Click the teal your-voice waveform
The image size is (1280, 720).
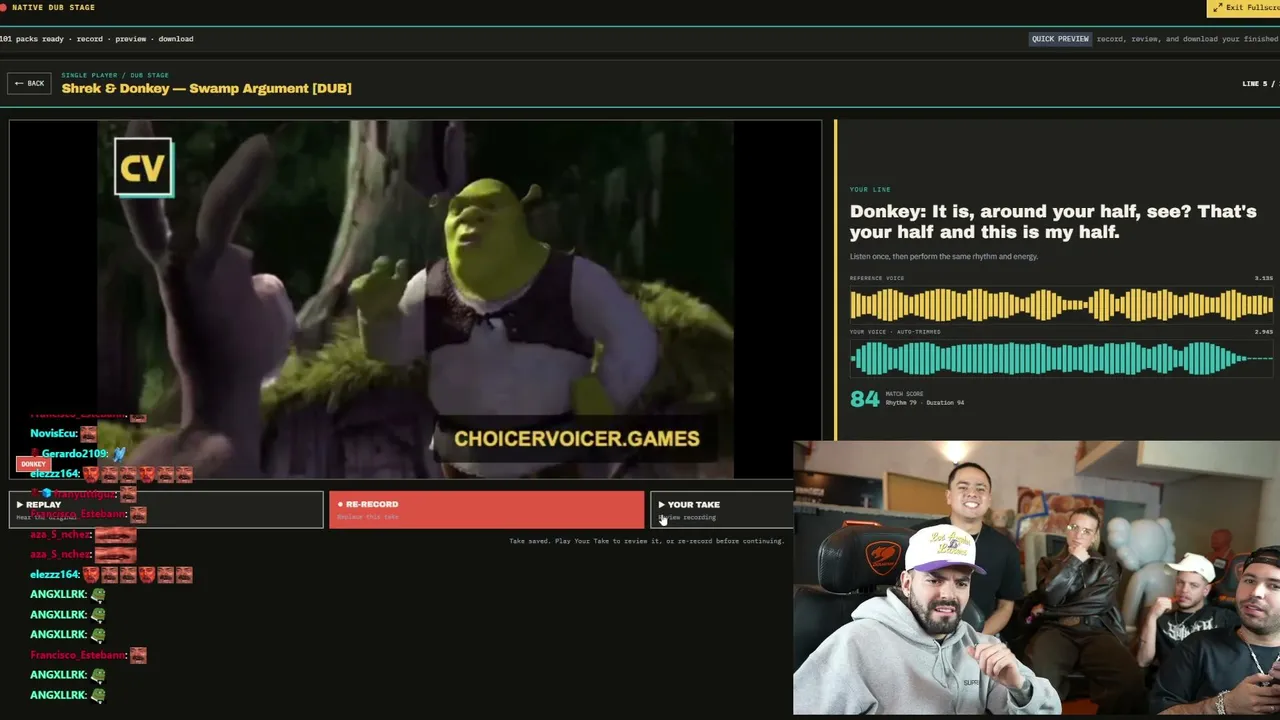[x=1061, y=358]
